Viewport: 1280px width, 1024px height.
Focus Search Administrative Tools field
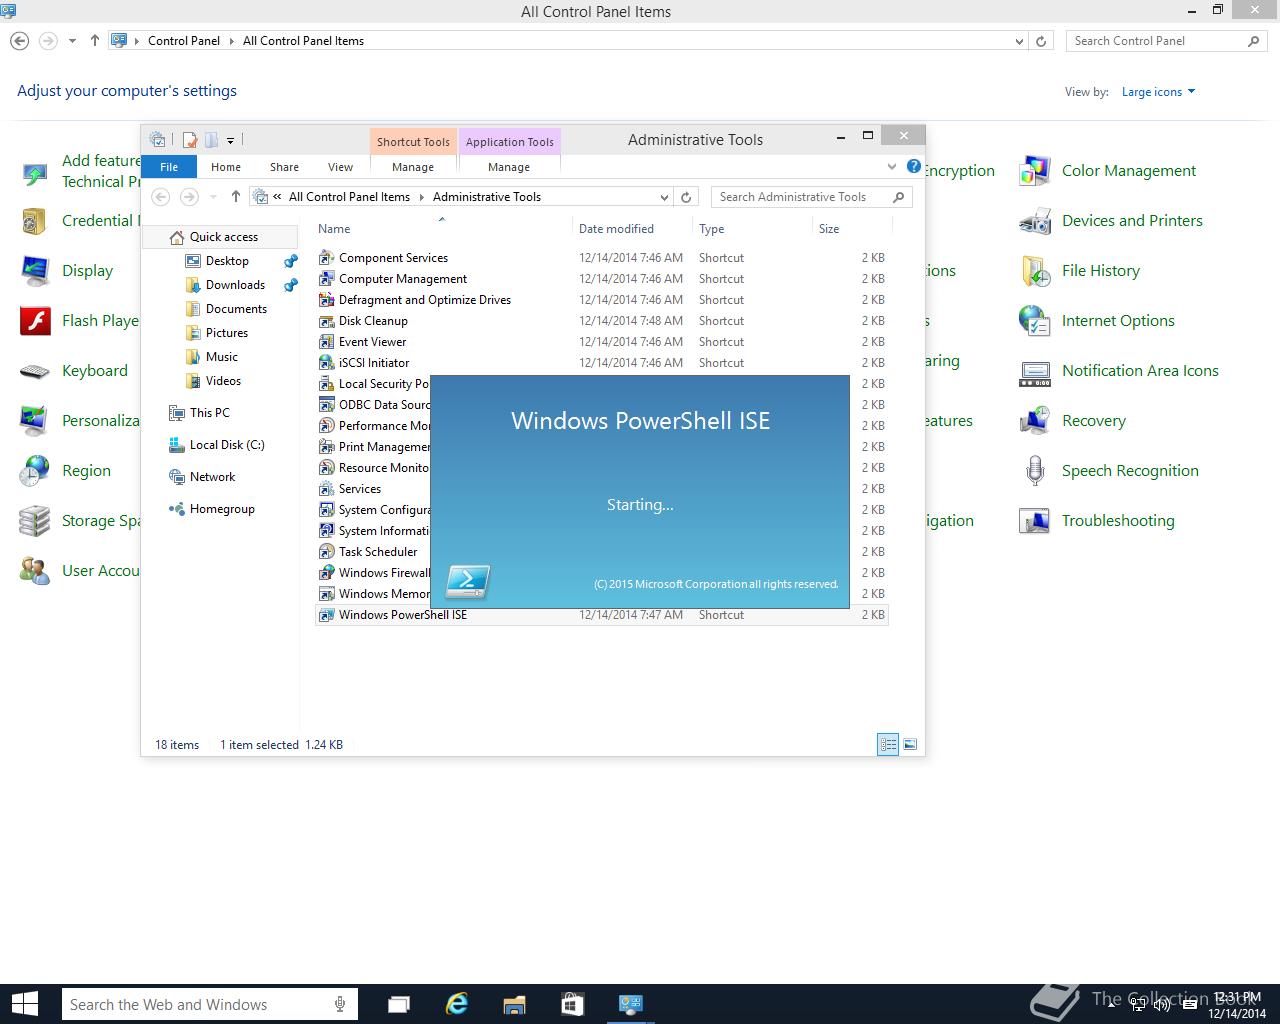(811, 197)
